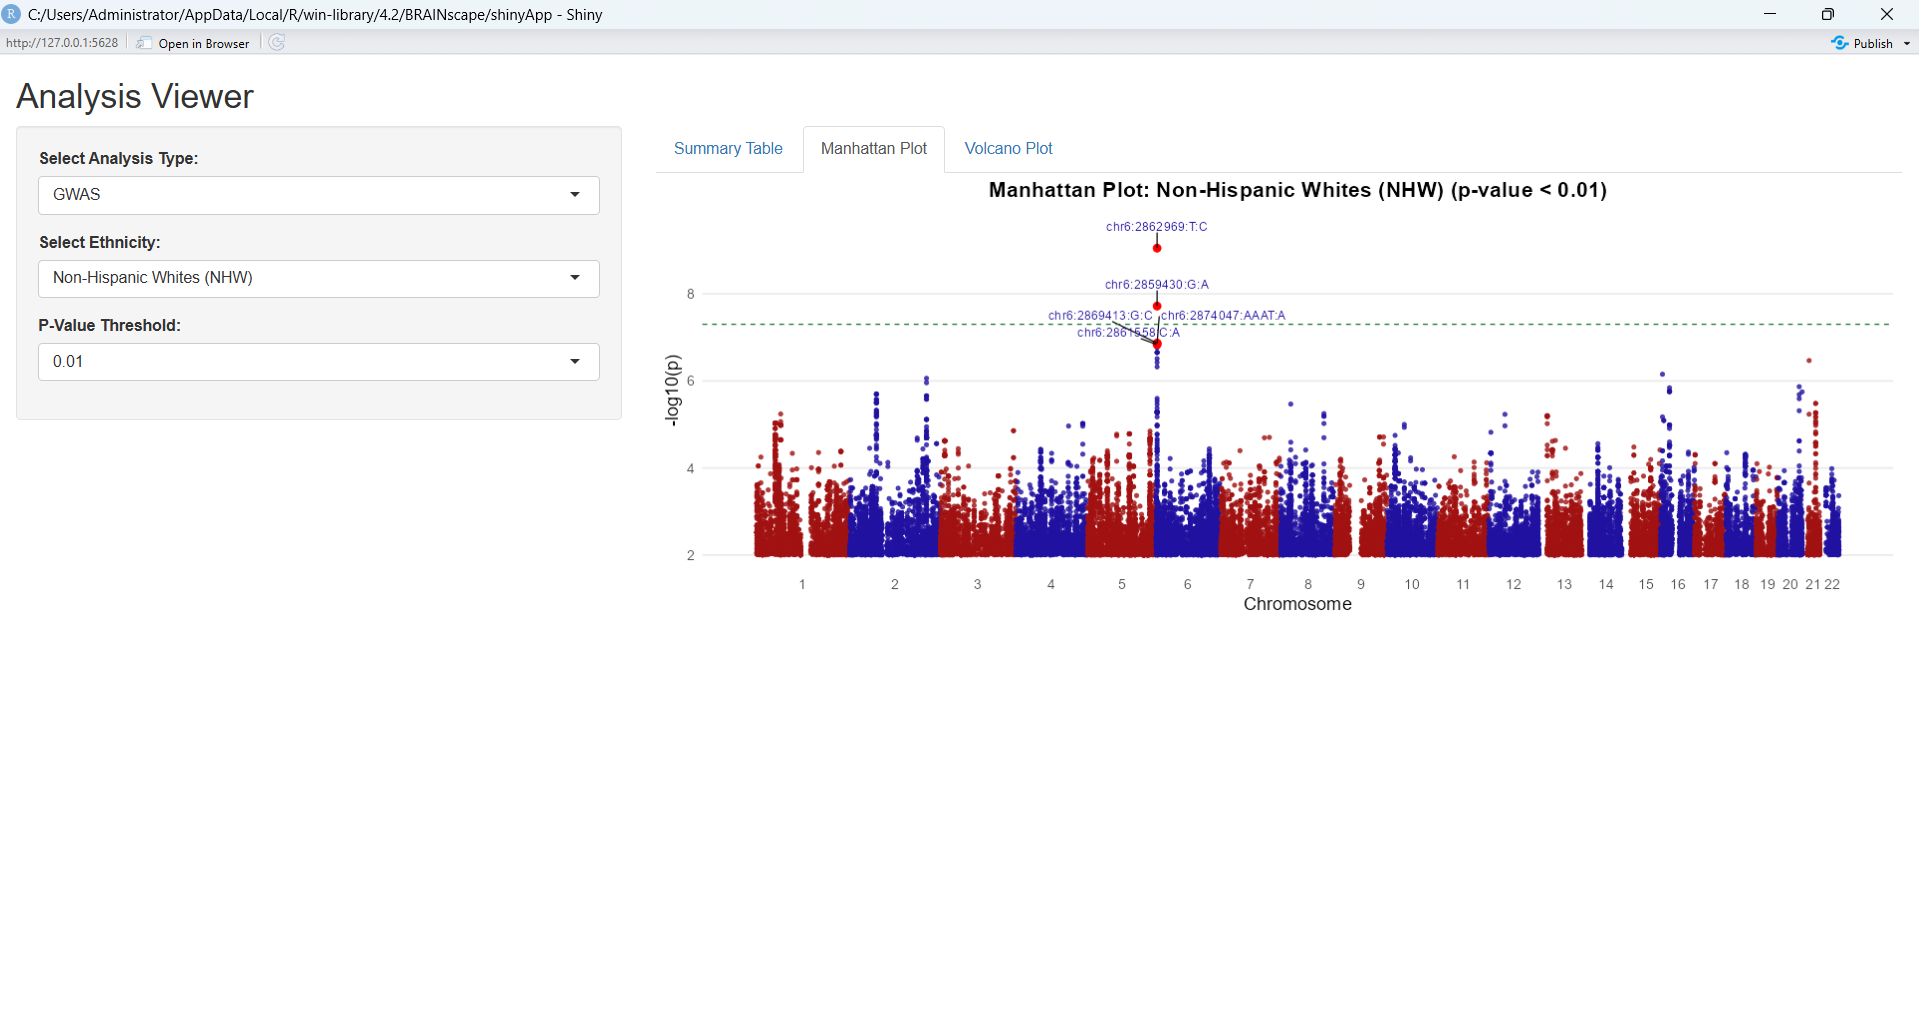Switch to the Summary Table tab

point(727,148)
